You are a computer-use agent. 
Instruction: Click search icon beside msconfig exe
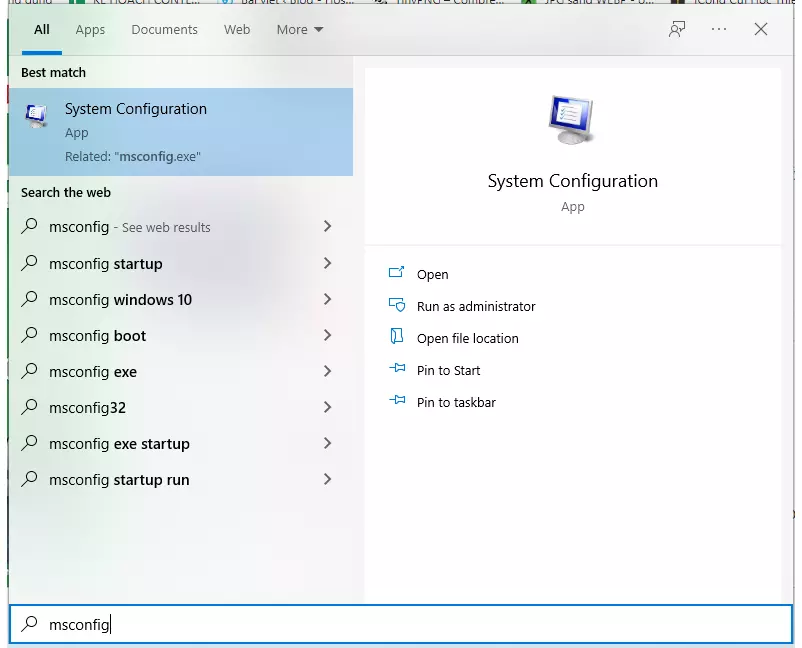click(x=30, y=371)
